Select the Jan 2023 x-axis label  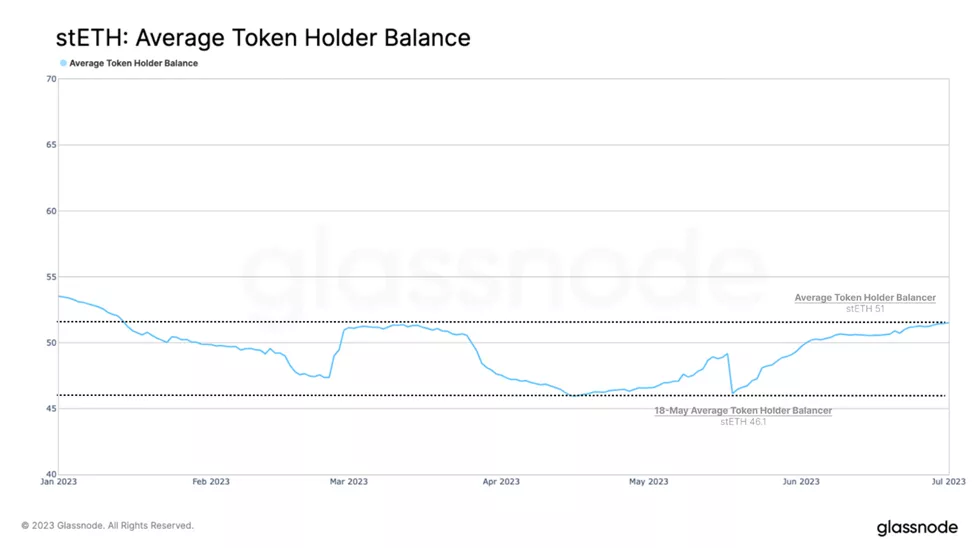click(x=59, y=481)
